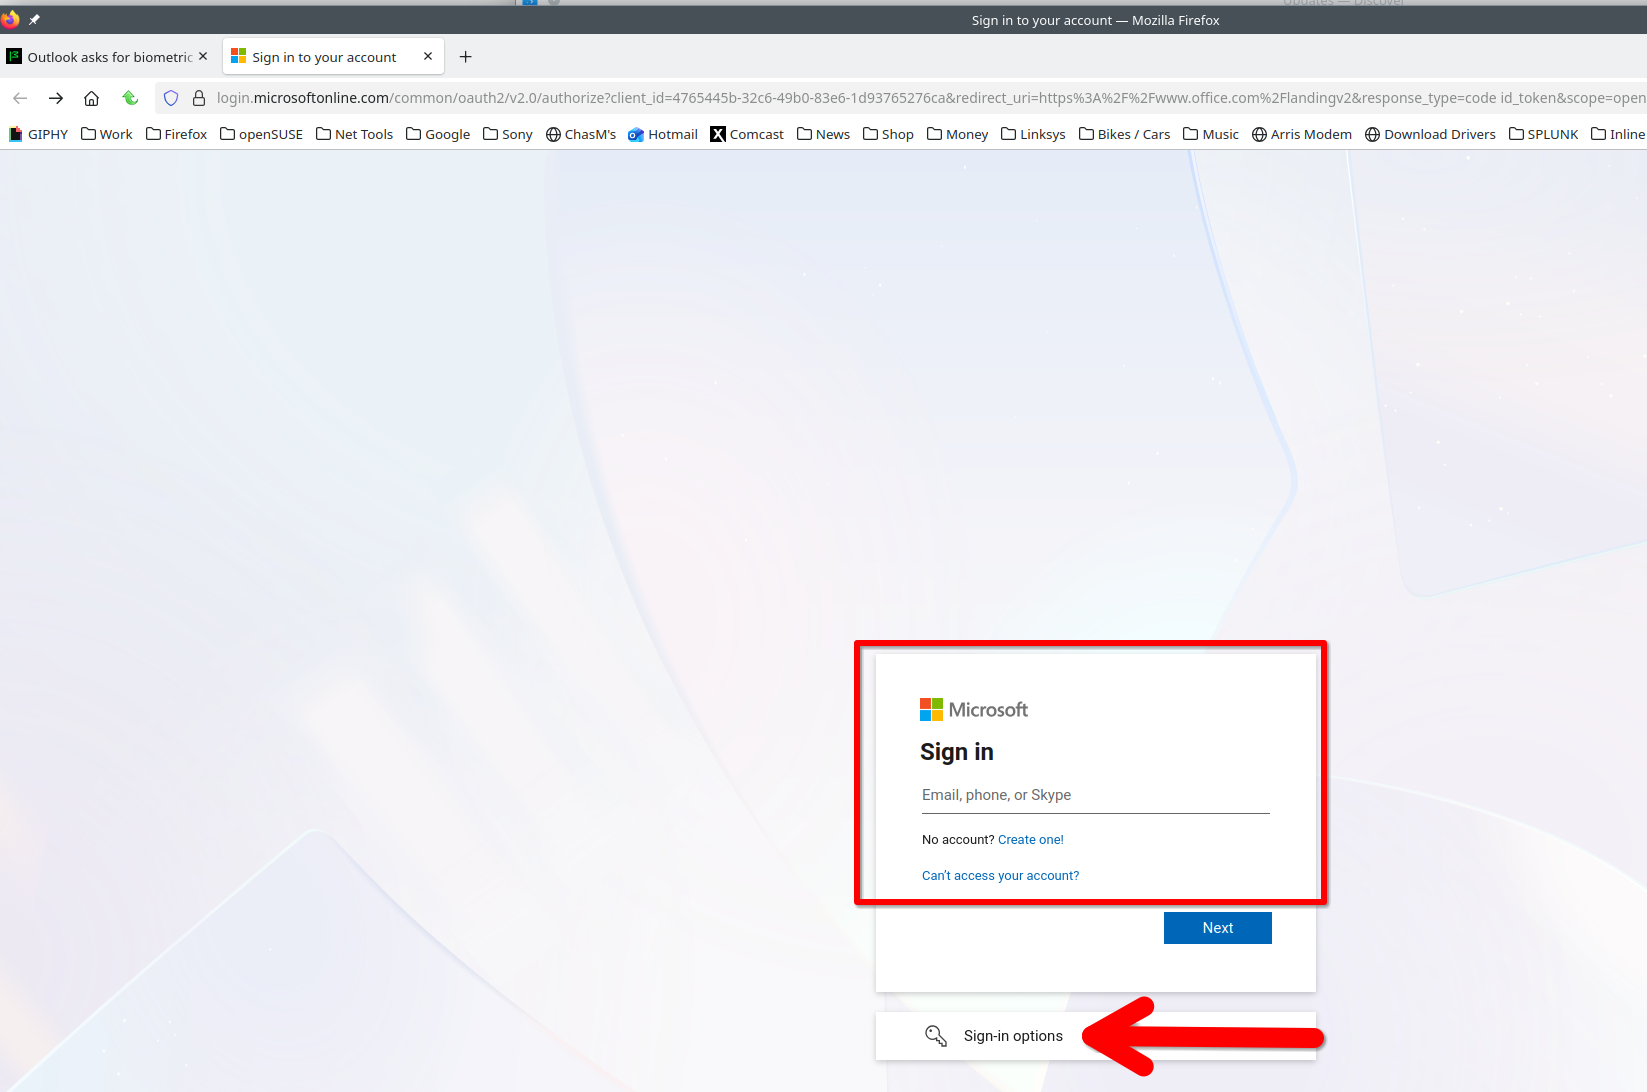Click the green extension icon beside Home

pos(130,98)
